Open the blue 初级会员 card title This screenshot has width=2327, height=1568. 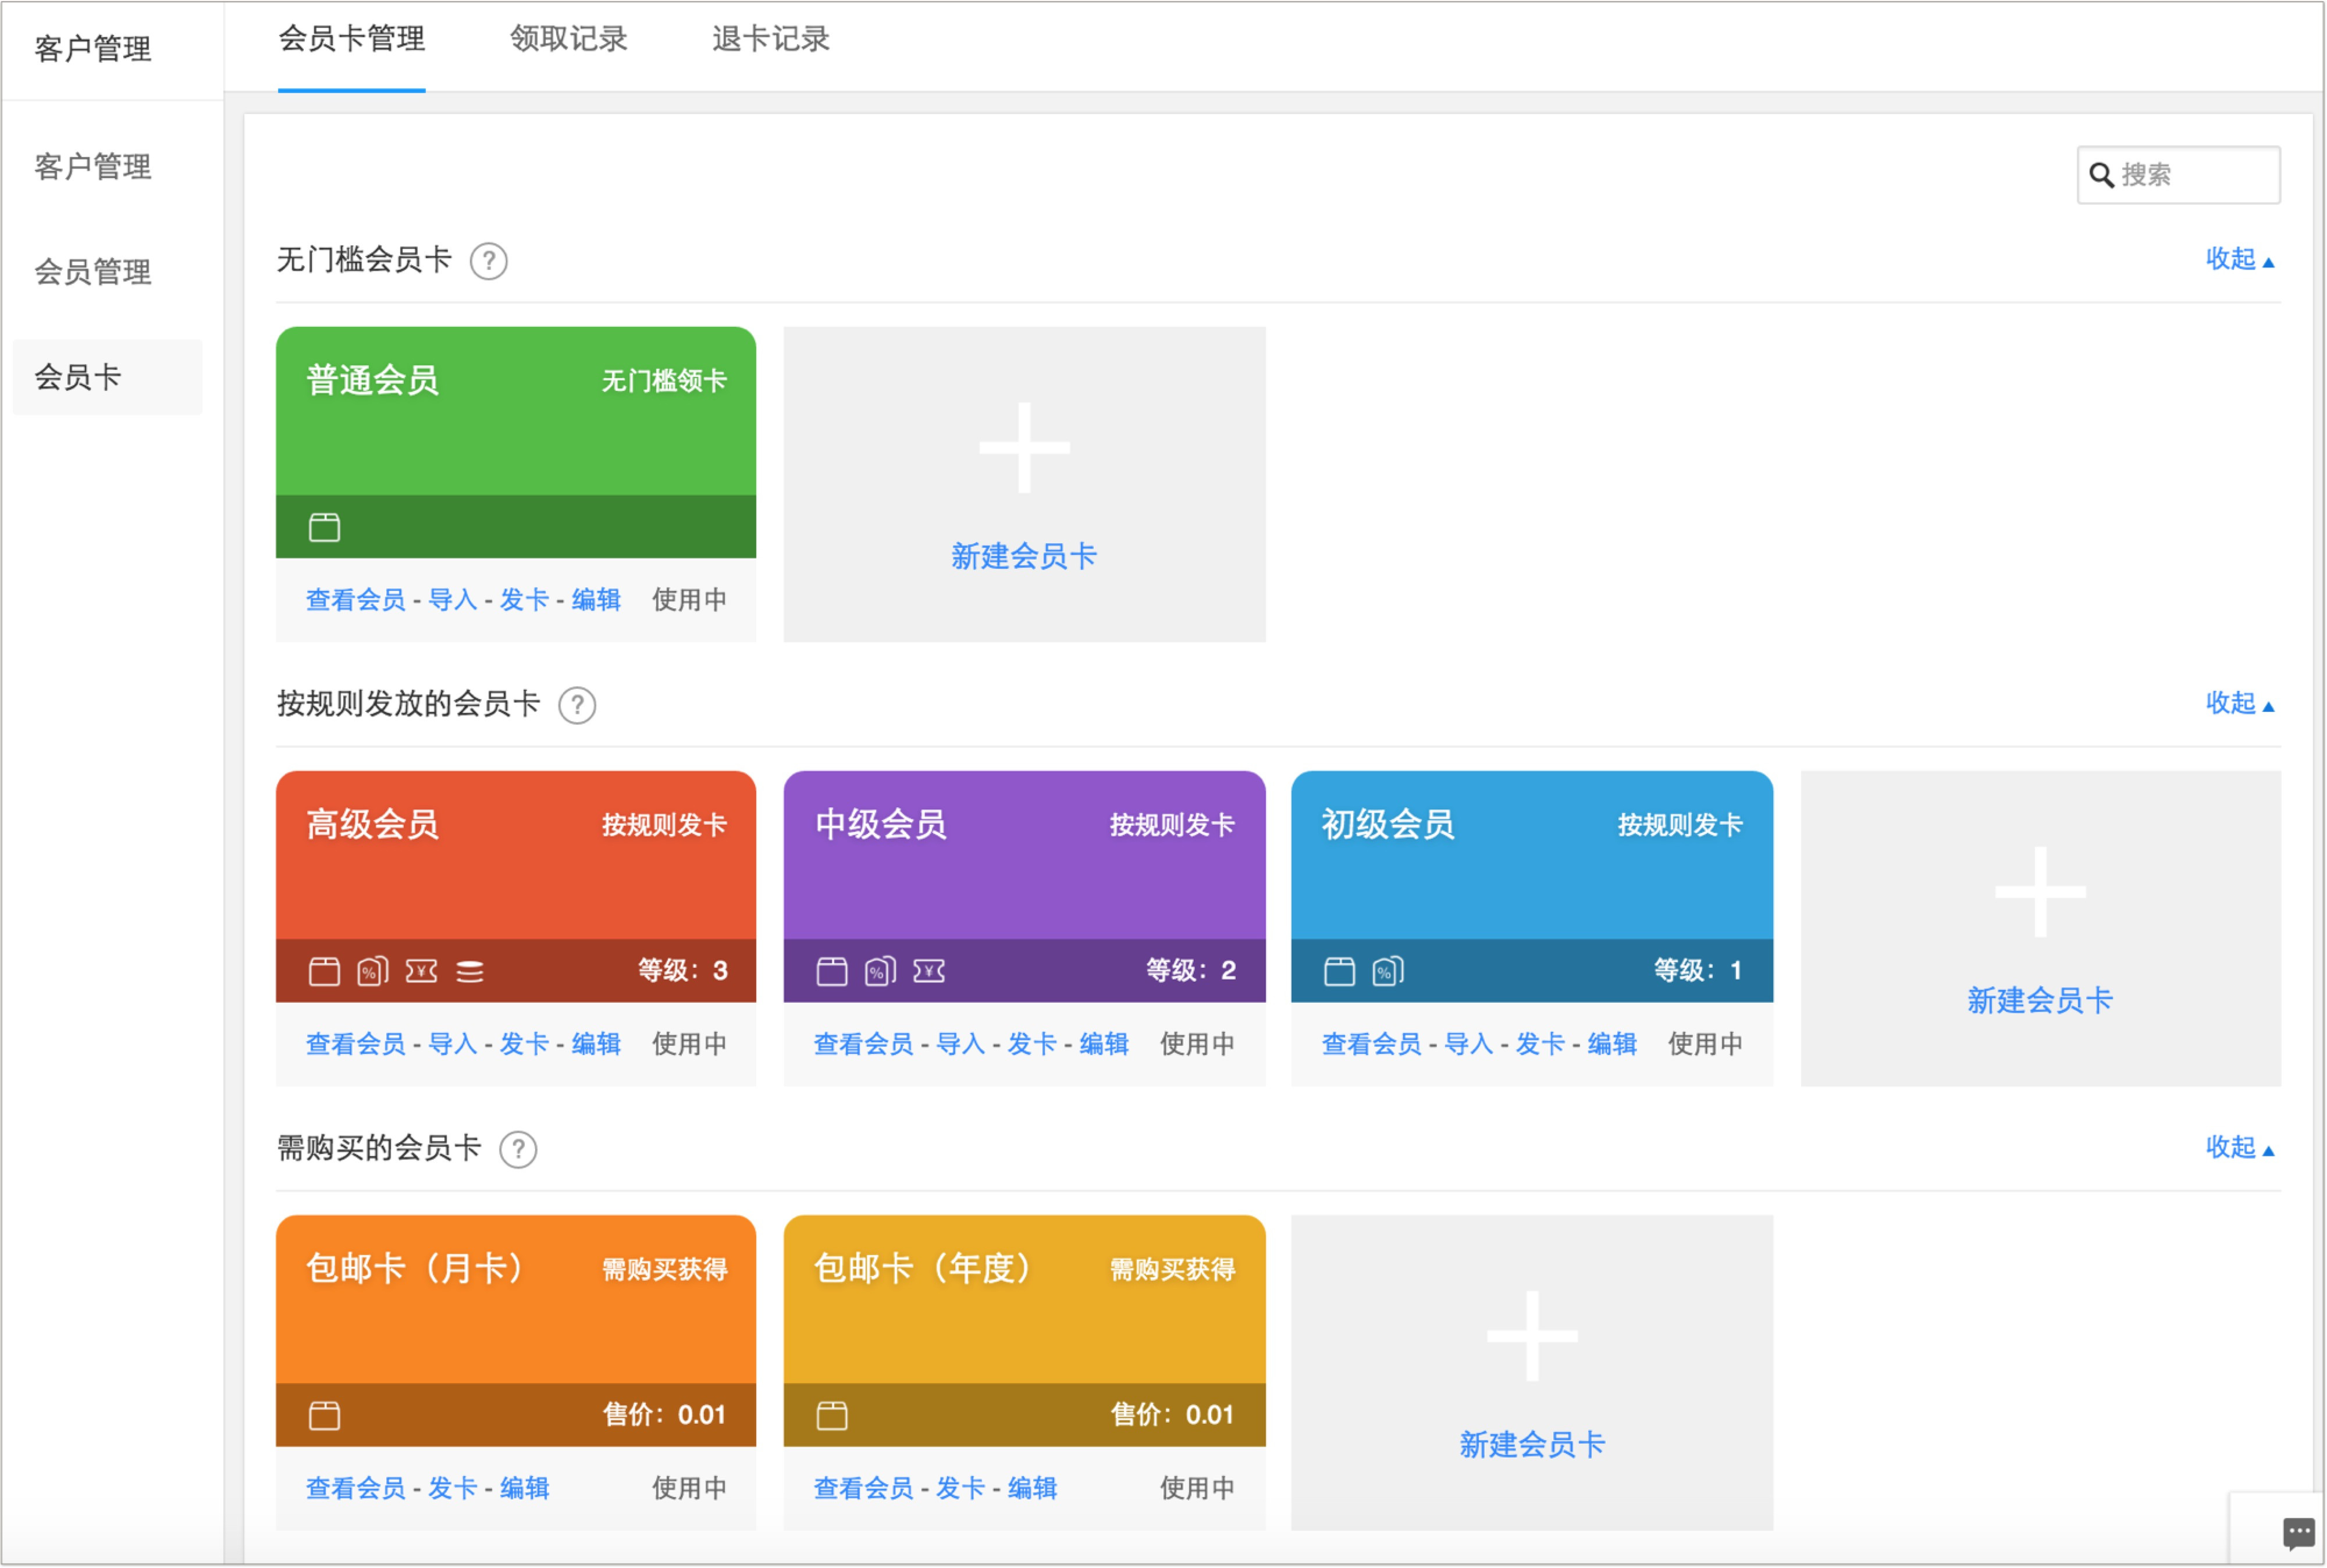click(1388, 824)
